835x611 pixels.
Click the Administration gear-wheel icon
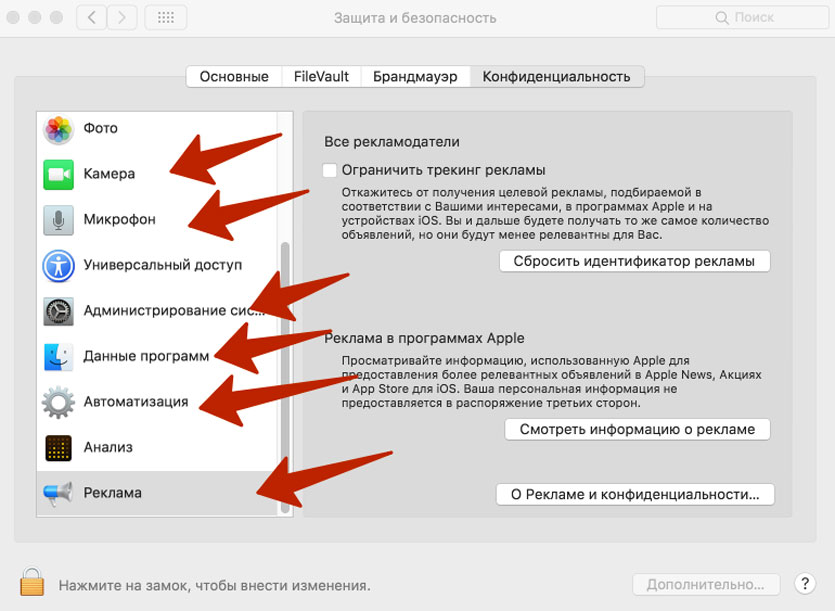point(59,311)
